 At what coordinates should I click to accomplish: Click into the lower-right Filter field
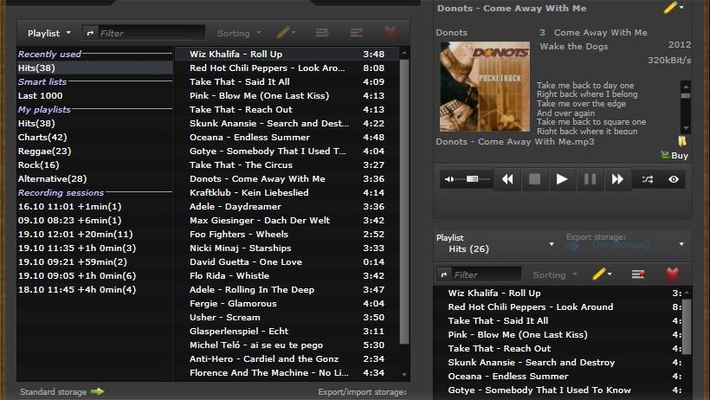(x=486, y=275)
